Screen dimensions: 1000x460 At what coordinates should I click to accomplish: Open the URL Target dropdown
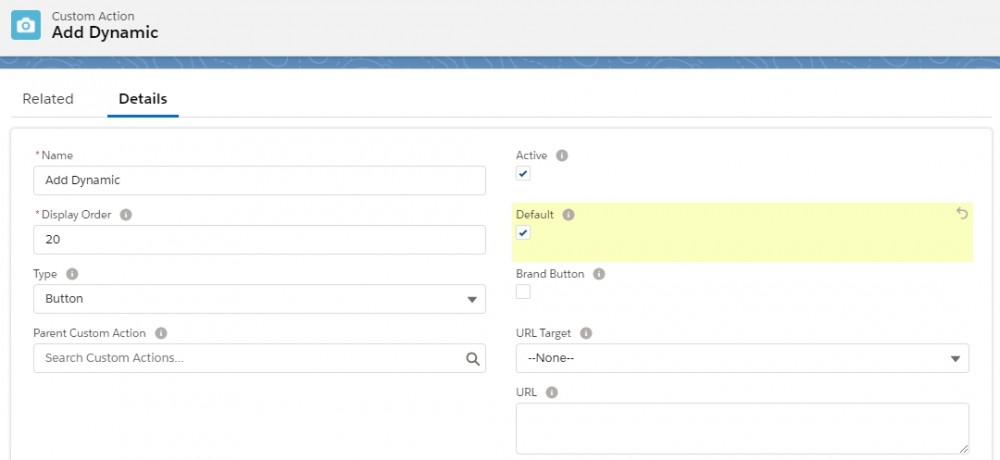click(742, 359)
